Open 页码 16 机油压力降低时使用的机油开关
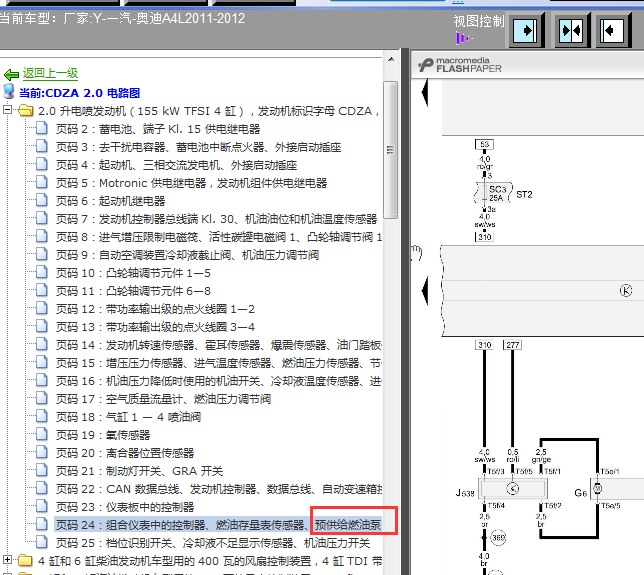Screen dimensions: 644x575 click(219, 381)
